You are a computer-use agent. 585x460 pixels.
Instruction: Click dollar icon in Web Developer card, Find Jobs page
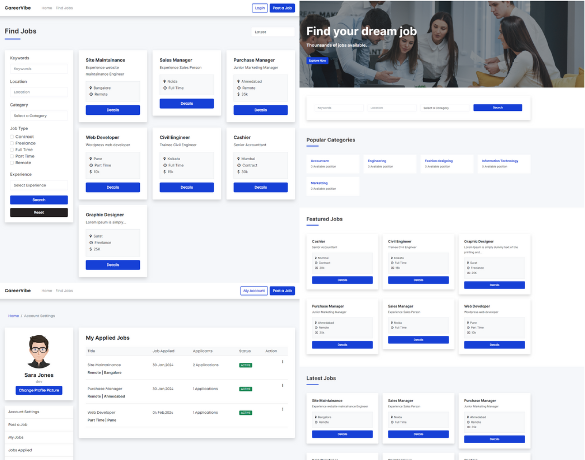tap(91, 172)
